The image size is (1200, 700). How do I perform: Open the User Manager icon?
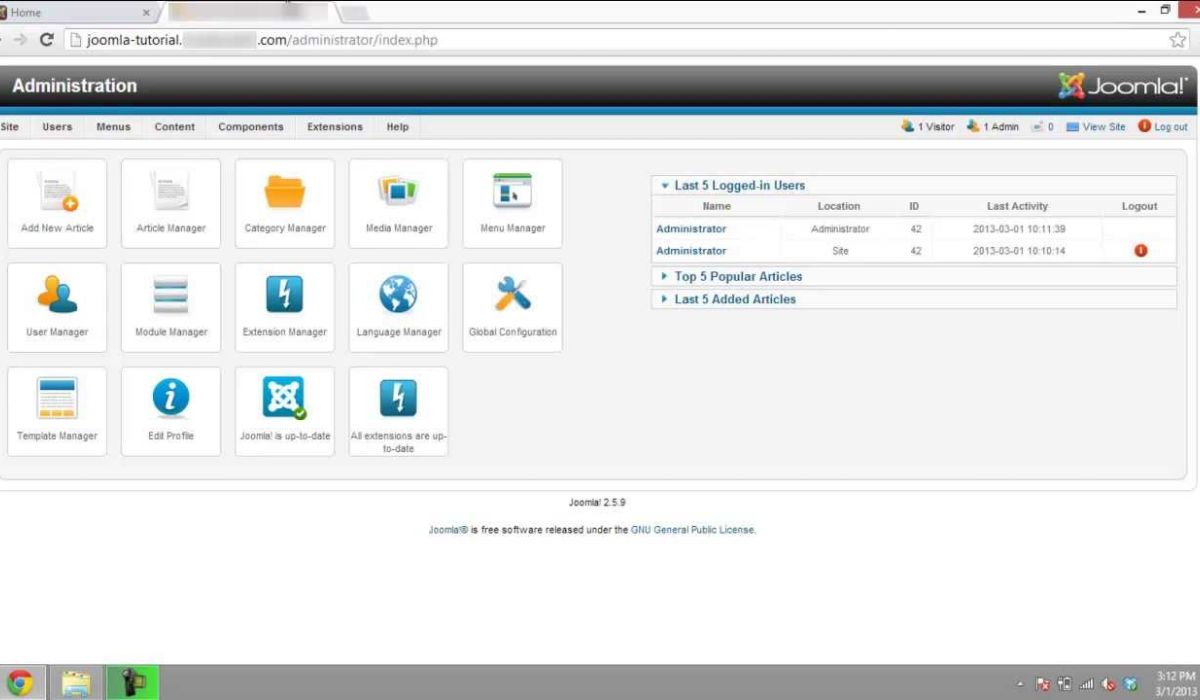[x=57, y=307]
